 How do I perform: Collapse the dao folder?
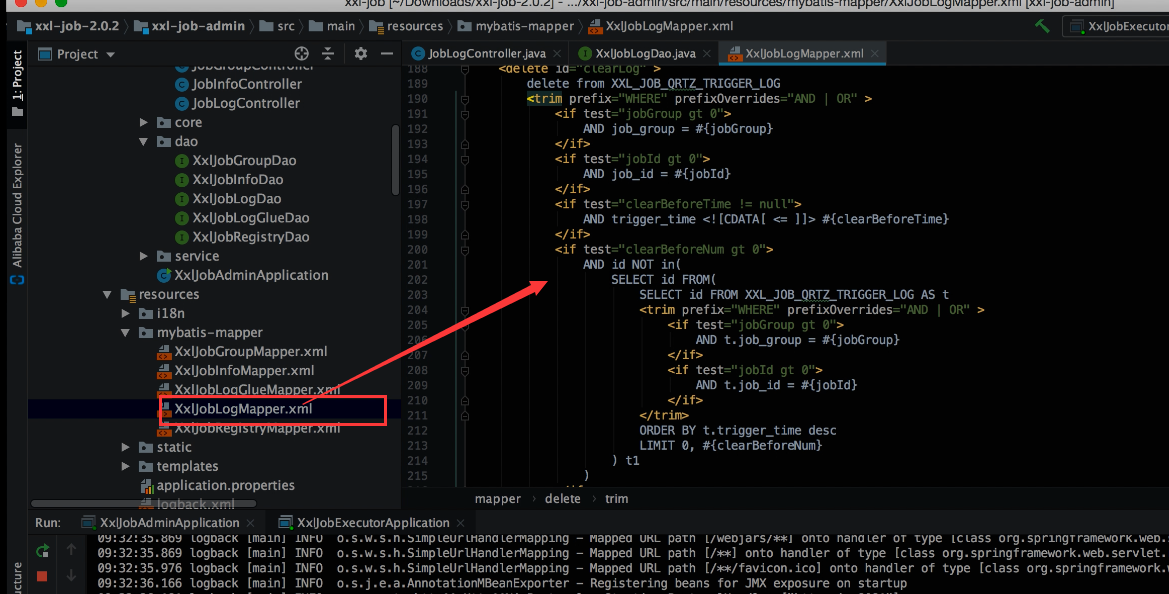144,142
